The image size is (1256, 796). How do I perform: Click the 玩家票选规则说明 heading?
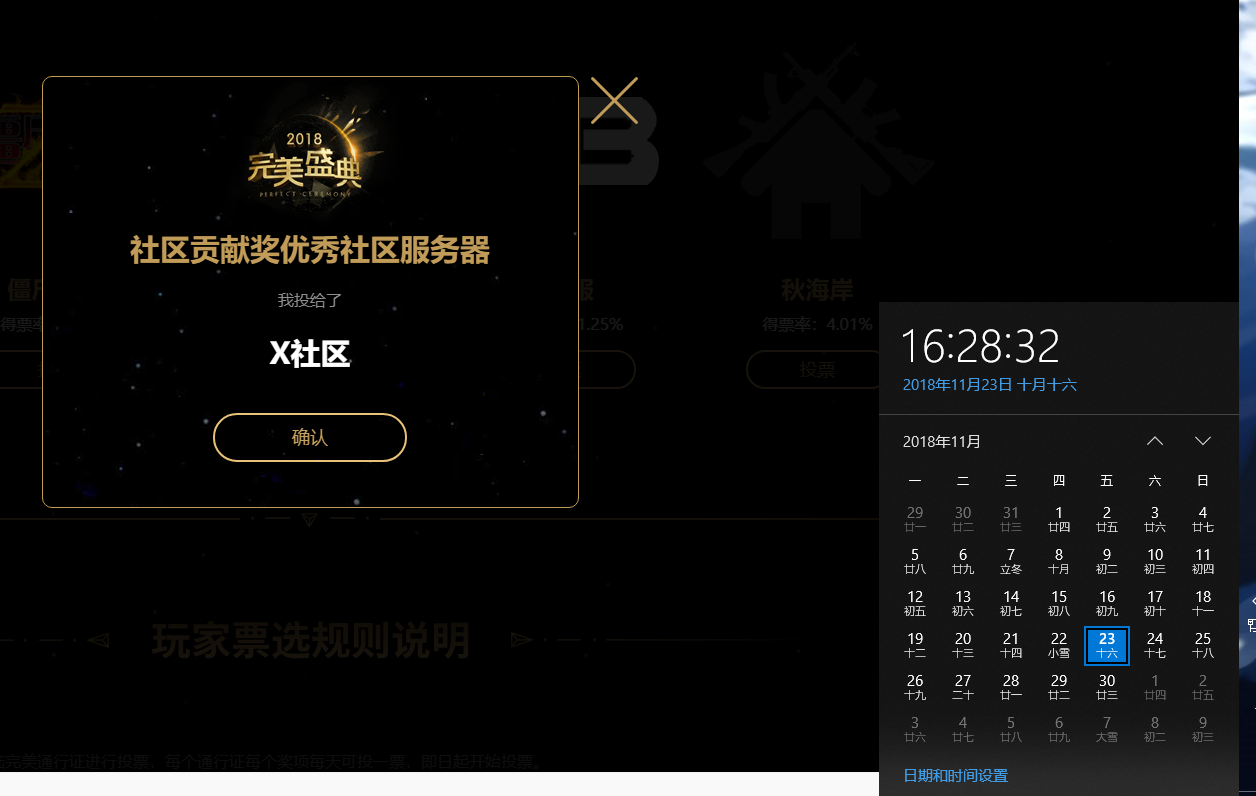pos(310,640)
